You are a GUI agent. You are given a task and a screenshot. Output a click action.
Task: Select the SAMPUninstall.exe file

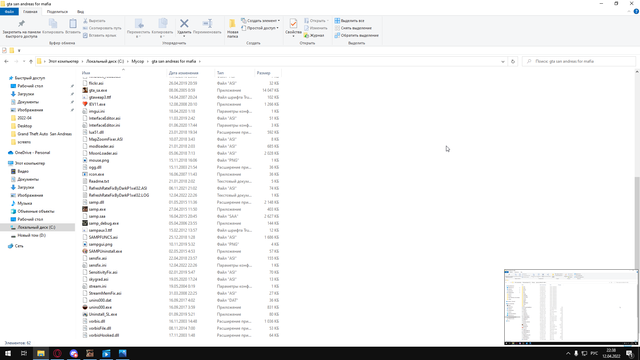(x=105, y=251)
